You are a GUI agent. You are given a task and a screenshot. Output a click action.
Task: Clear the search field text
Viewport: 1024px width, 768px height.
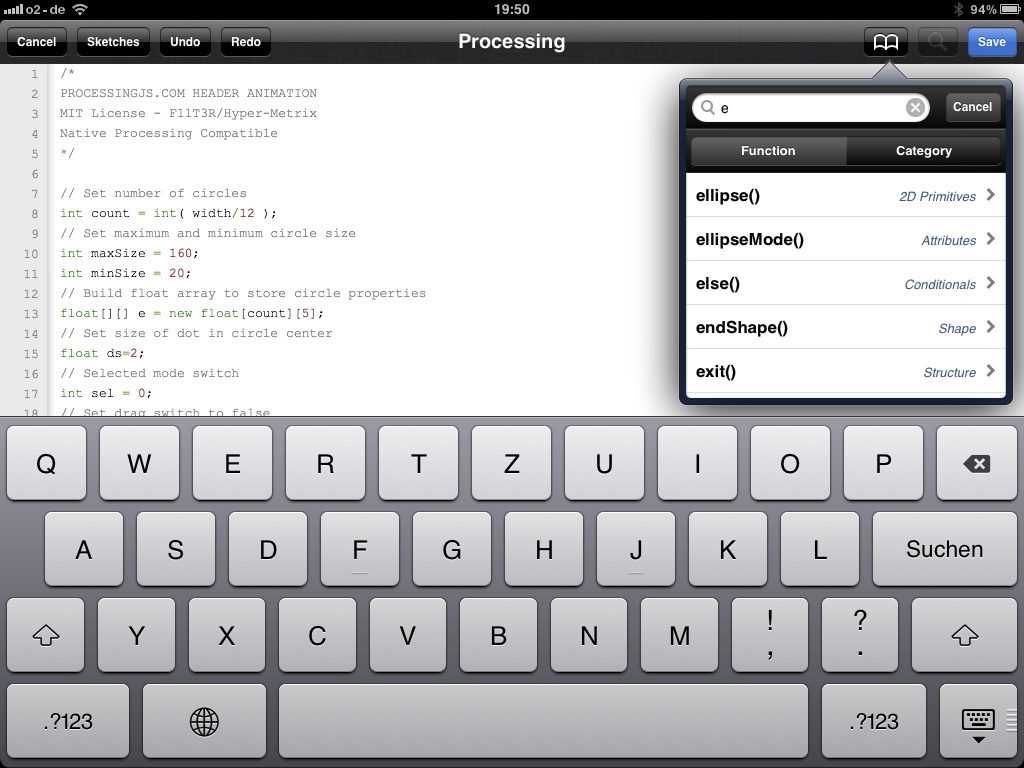[x=914, y=108]
